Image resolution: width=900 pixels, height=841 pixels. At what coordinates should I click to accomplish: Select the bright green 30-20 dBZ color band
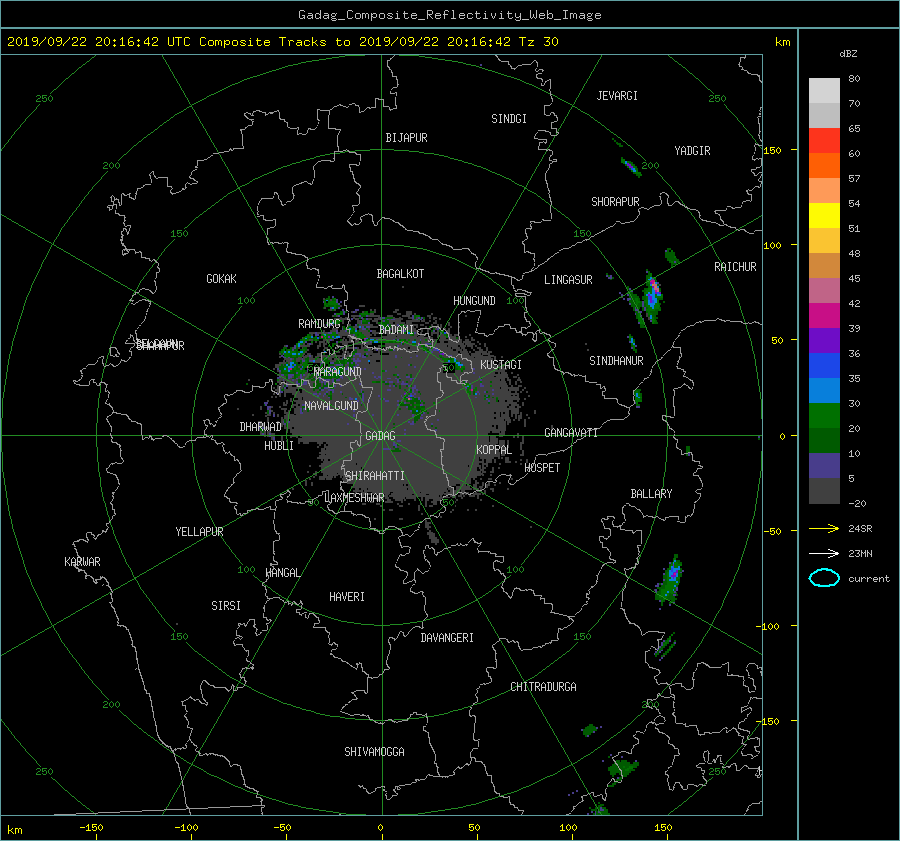(824, 415)
